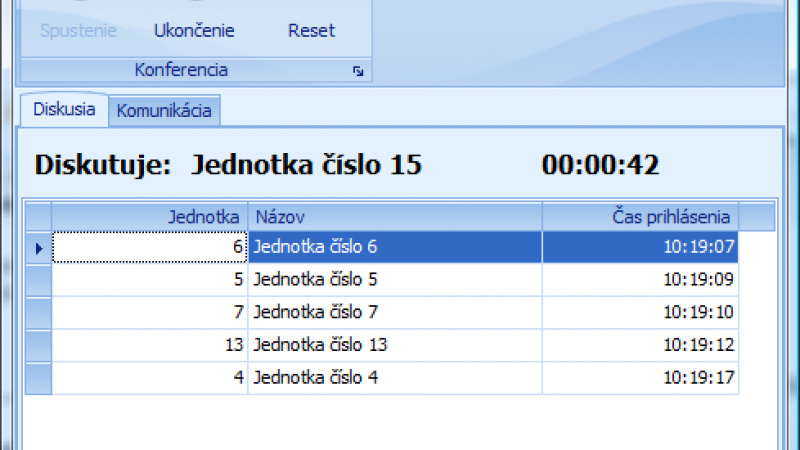Click the current-row arrow indicator
The image size is (800, 450).
tap(38, 248)
